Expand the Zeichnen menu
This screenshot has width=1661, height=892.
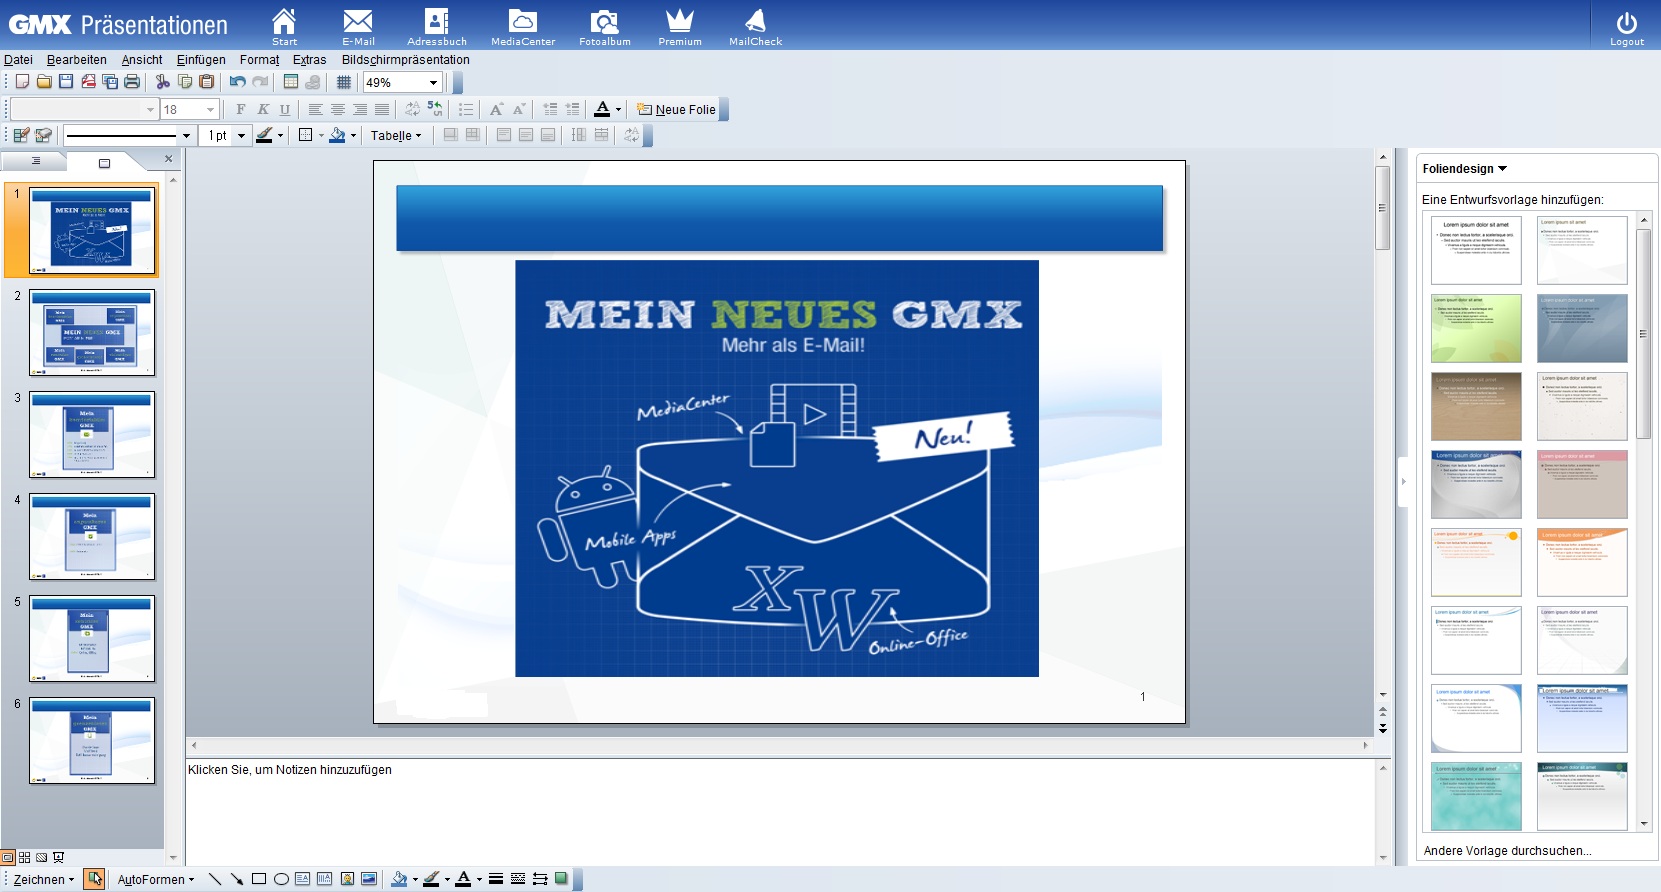(x=43, y=880)
